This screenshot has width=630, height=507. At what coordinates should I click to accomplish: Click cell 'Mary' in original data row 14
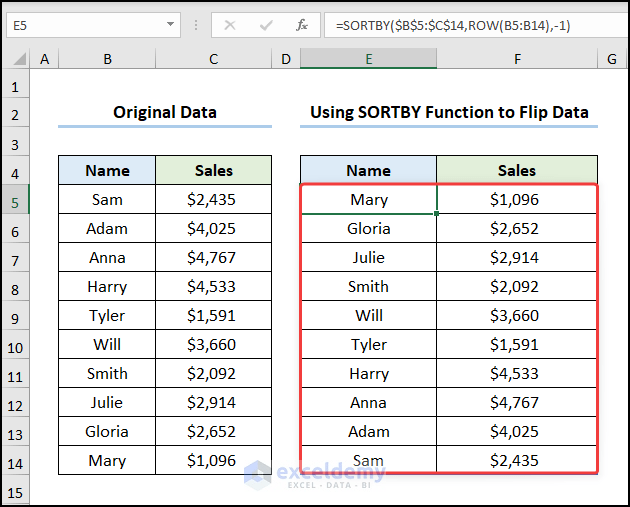(107, 460)
